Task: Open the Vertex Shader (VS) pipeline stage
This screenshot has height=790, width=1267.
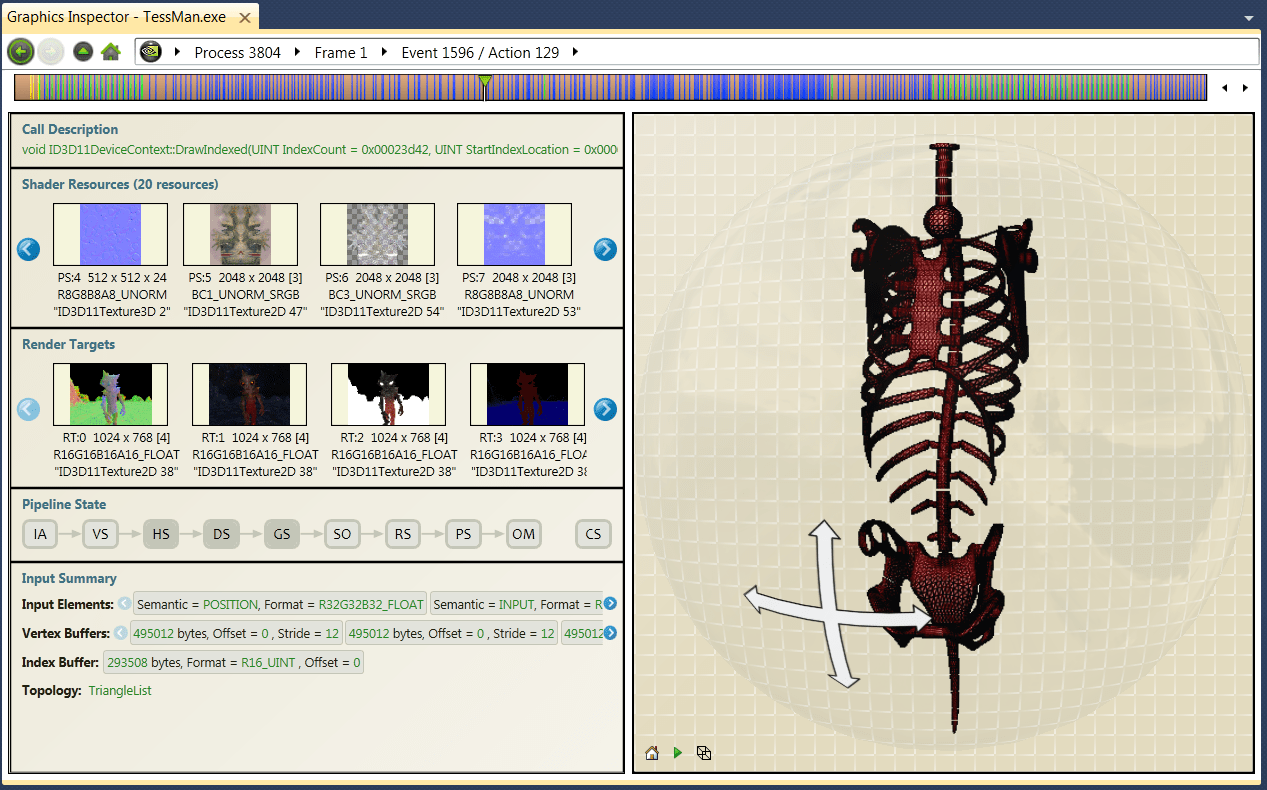Action: (x=100, y=533)
